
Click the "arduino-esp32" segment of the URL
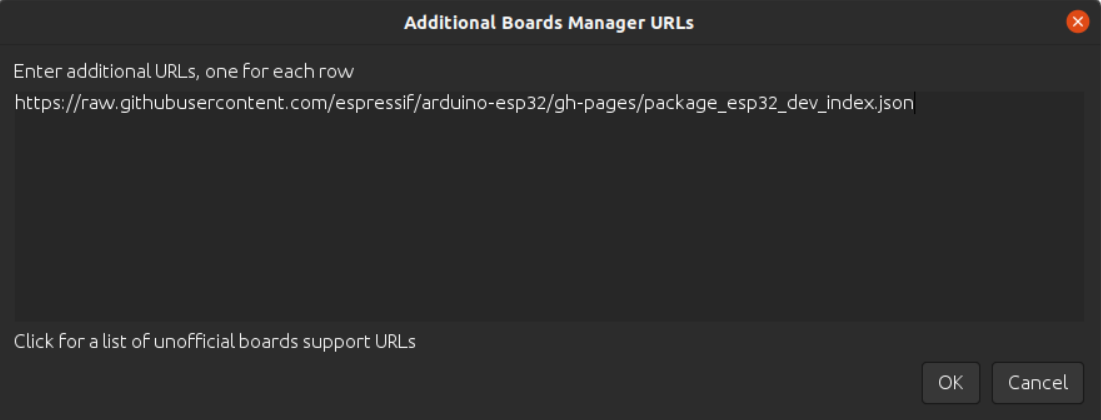pyautogui.click(x=484, y=104)
